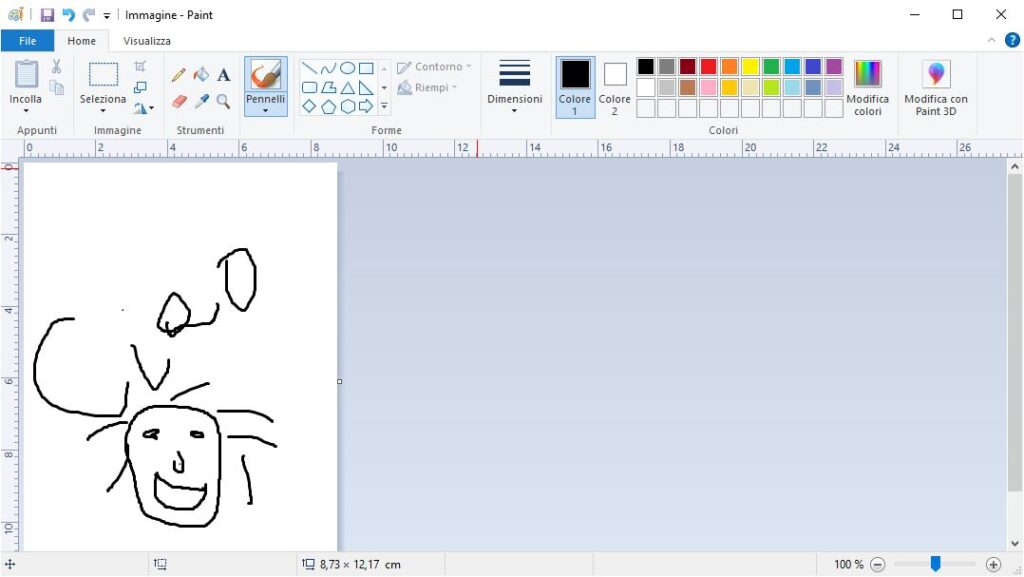This screenshot has width=1024, height=577.
Task: Zoom in with the plus button
Action: [x=993, y=565]
